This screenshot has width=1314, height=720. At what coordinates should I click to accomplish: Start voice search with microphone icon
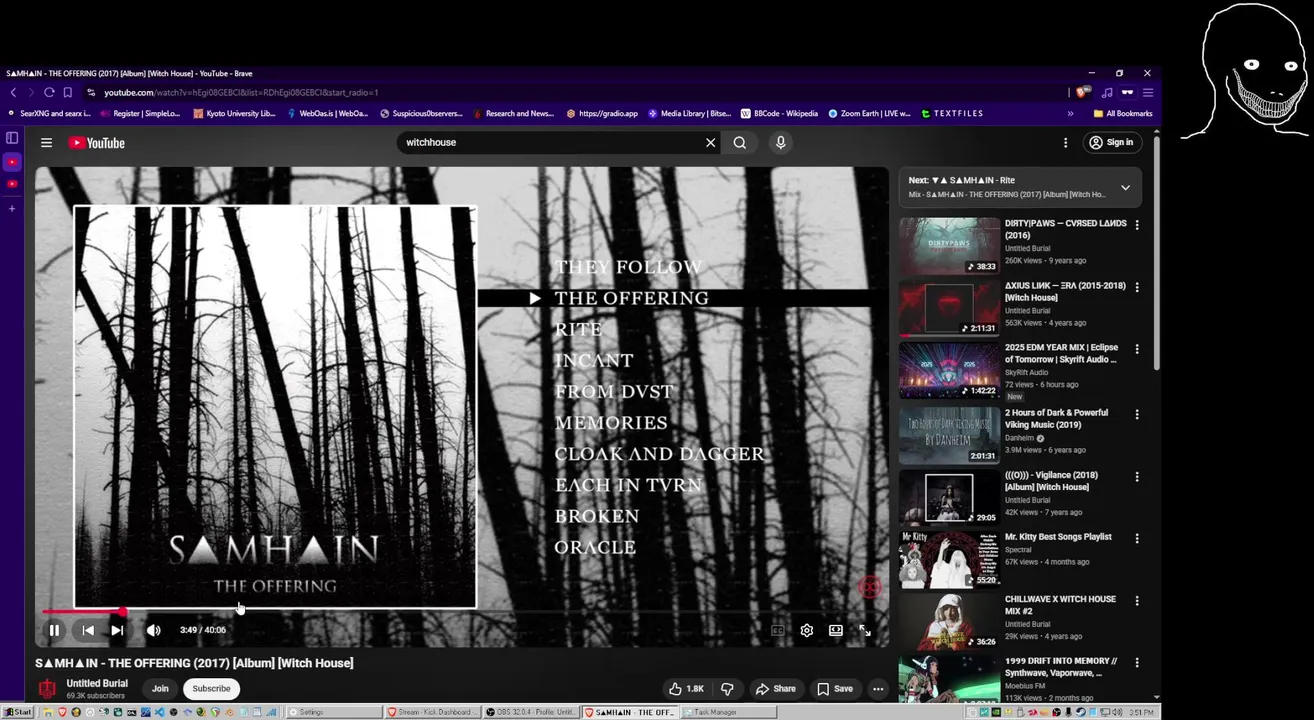(781, 143)
